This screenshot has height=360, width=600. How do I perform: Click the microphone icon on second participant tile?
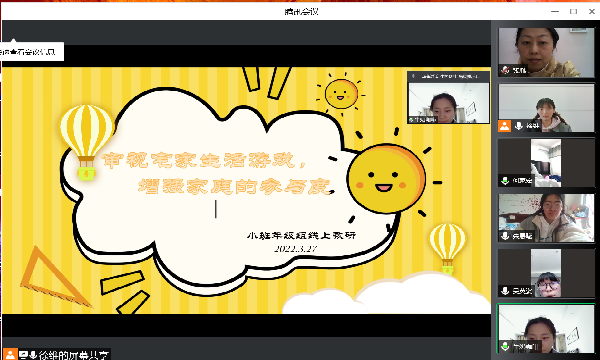519,126
